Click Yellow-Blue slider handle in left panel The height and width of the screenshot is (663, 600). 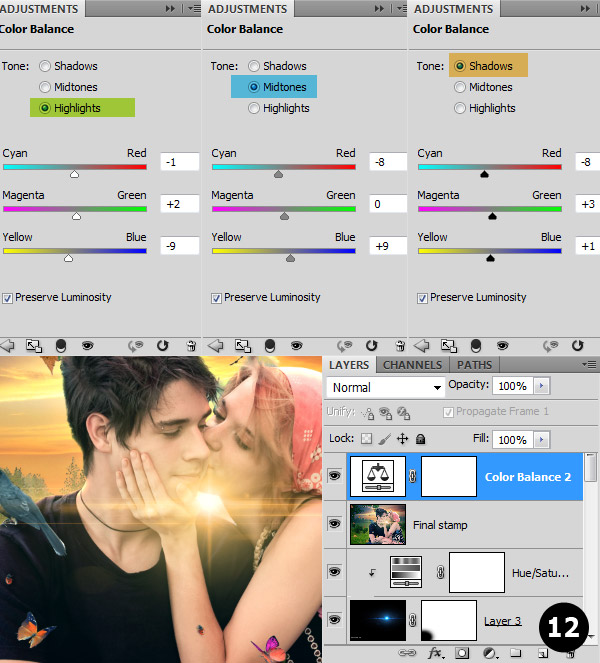pos(68,258)
